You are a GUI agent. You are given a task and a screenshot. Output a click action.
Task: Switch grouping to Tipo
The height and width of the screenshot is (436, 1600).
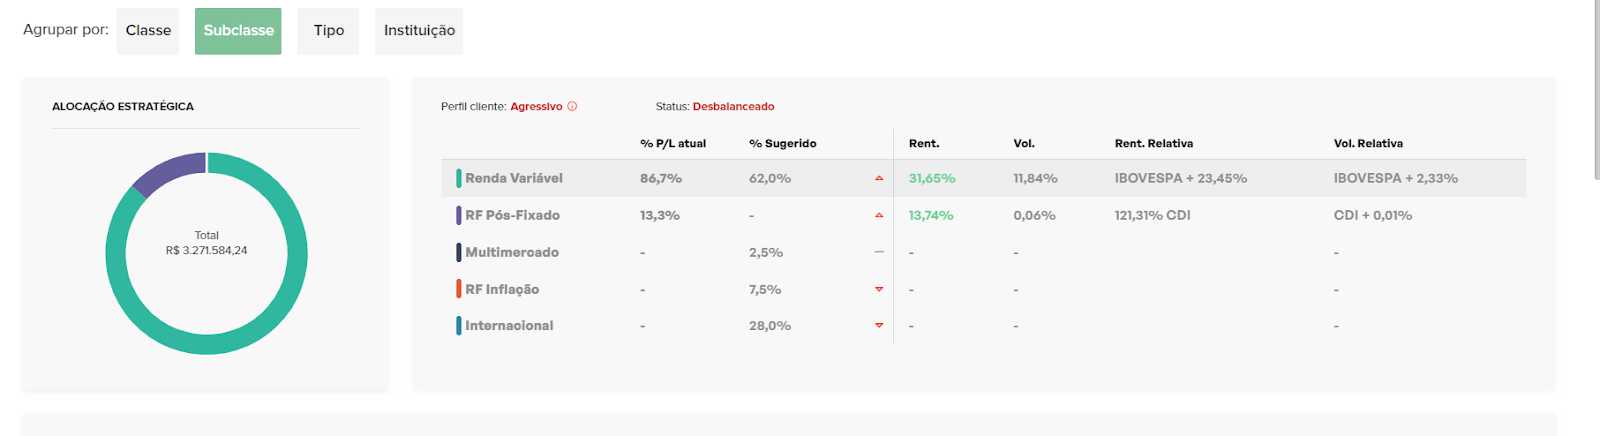(x=328, y=31)
